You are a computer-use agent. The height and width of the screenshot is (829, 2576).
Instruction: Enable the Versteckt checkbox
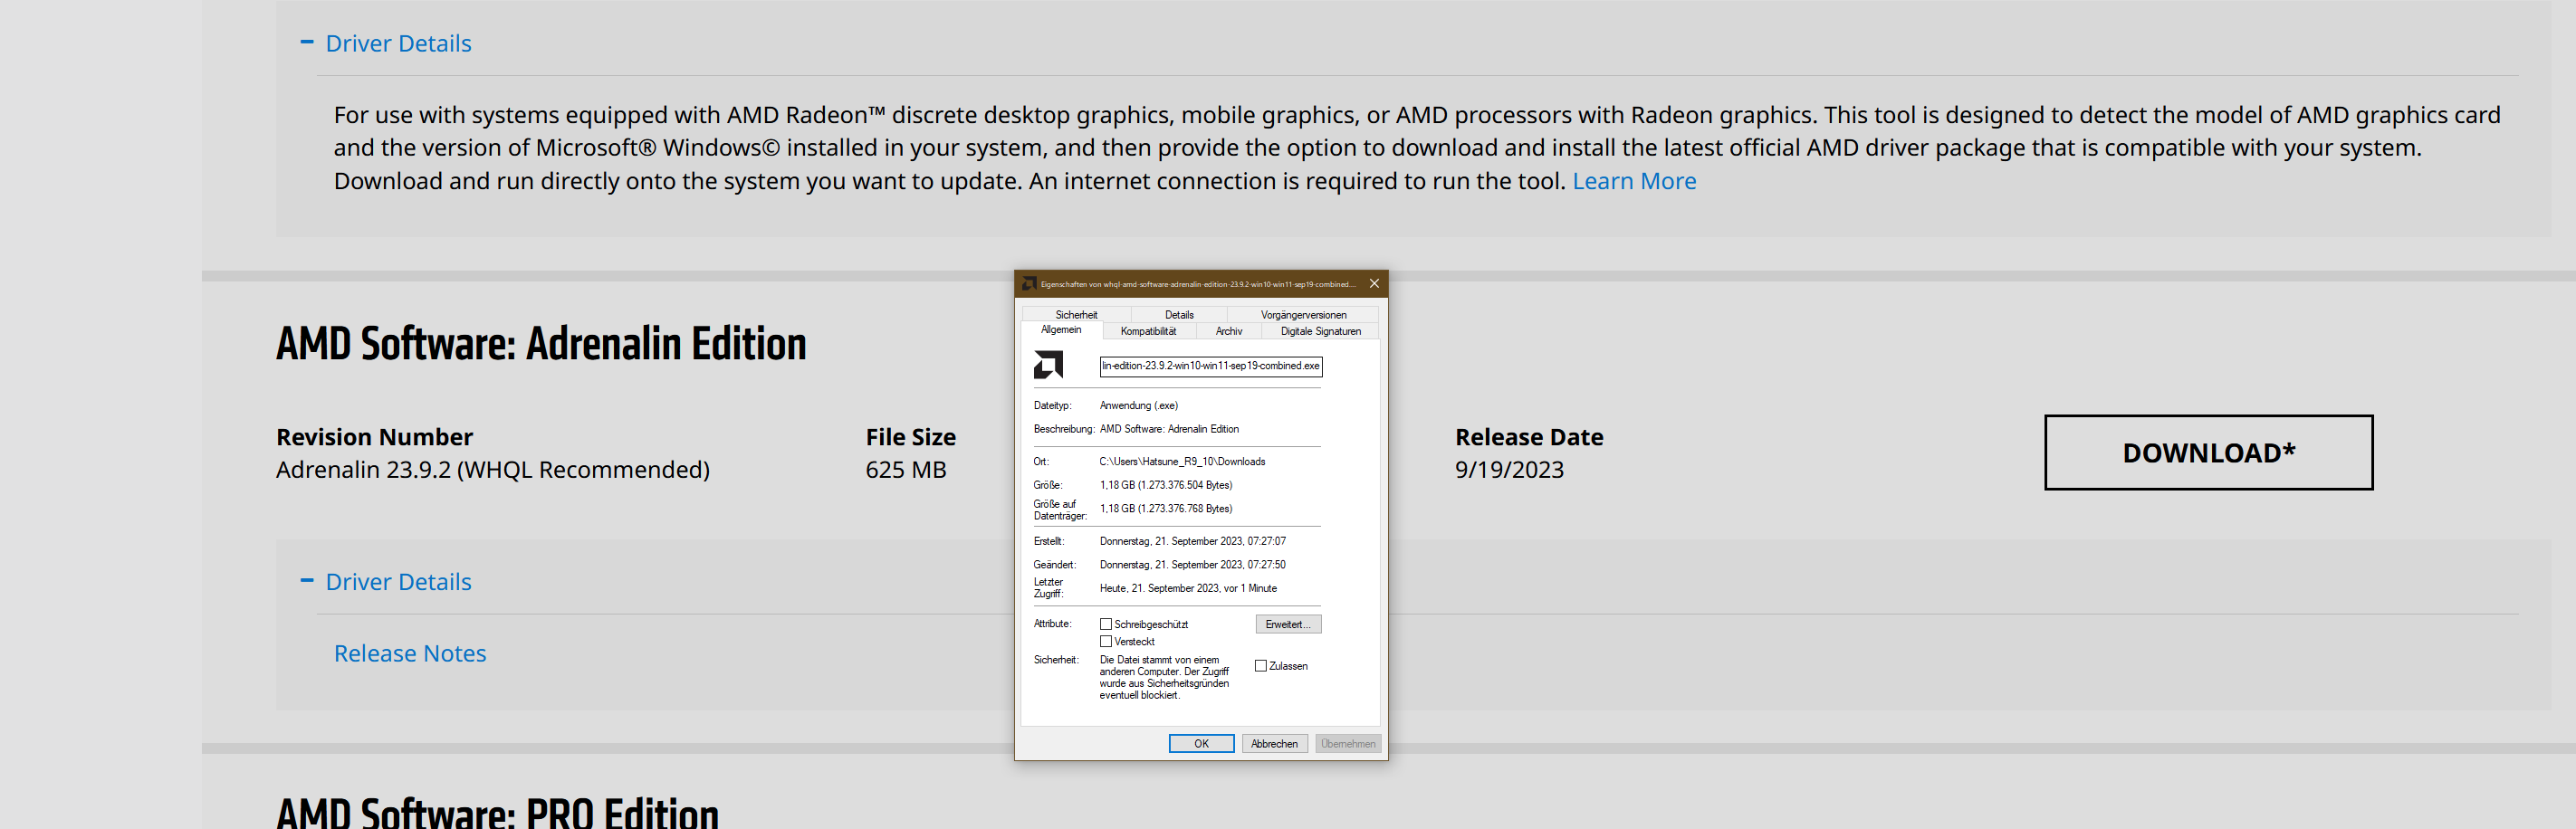pos(1106,642)
